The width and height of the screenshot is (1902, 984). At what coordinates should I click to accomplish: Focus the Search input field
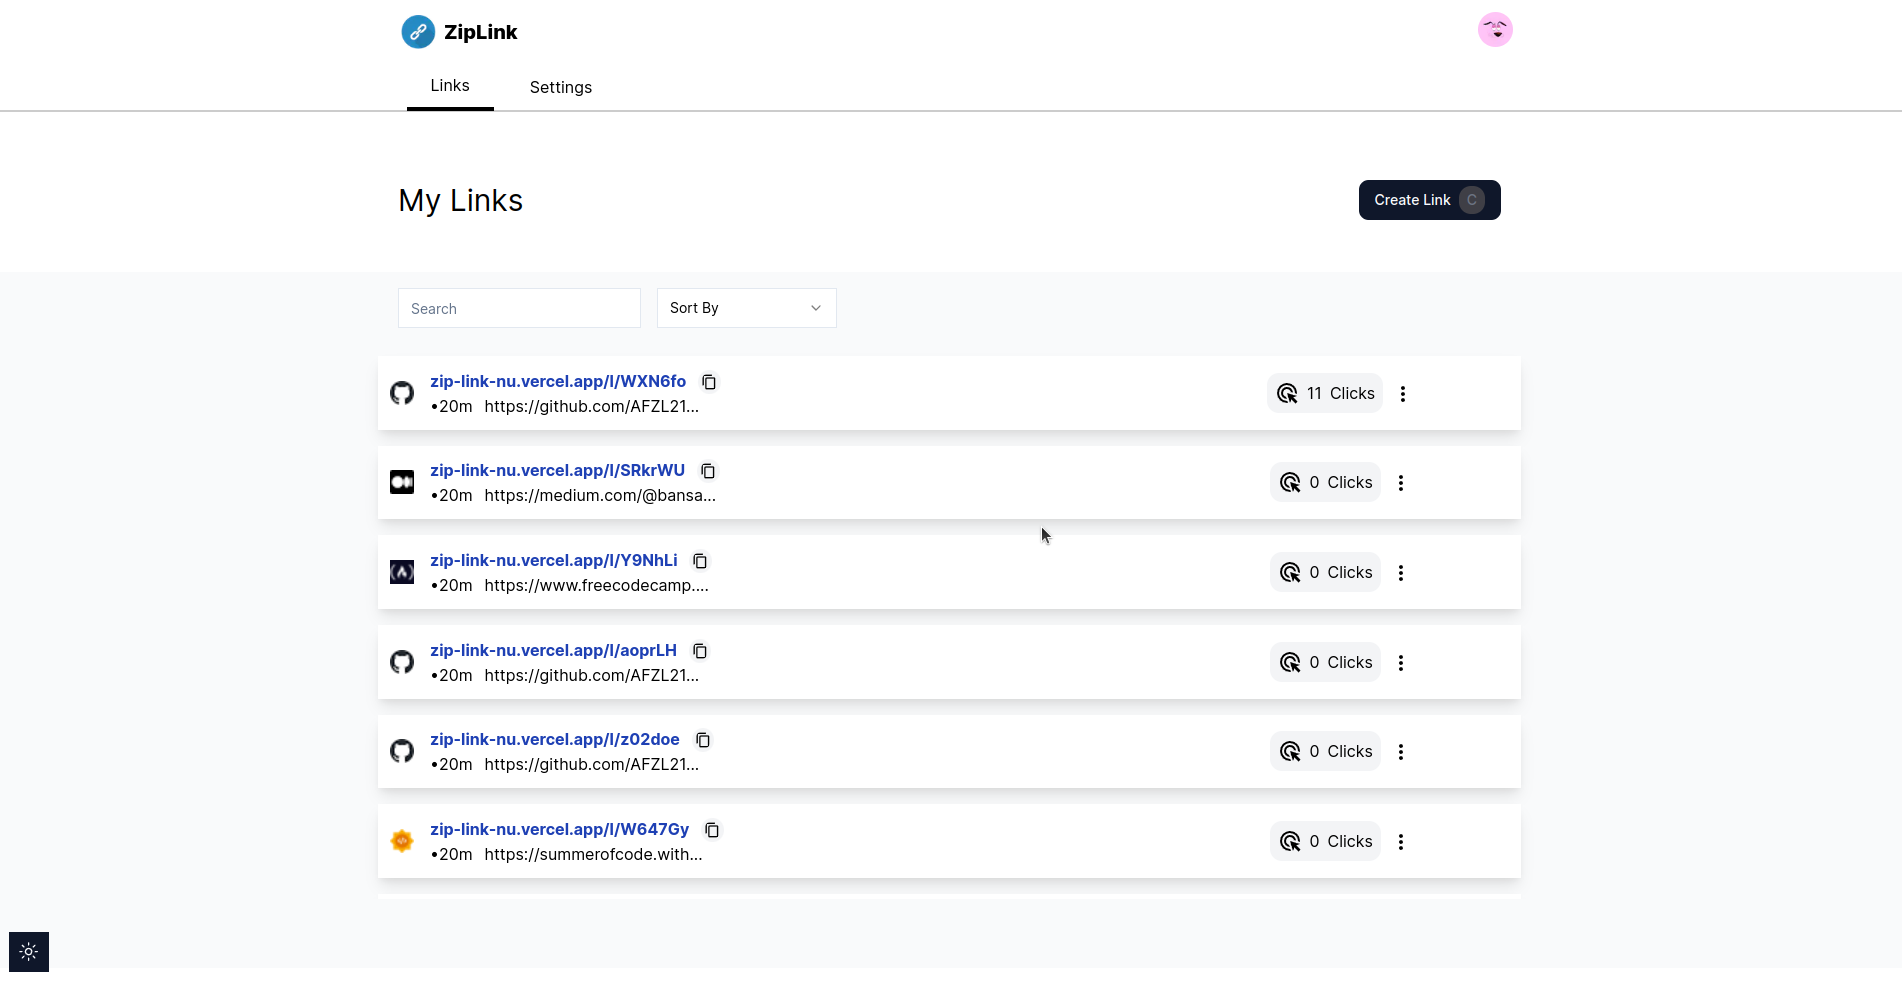click(519, 308)
